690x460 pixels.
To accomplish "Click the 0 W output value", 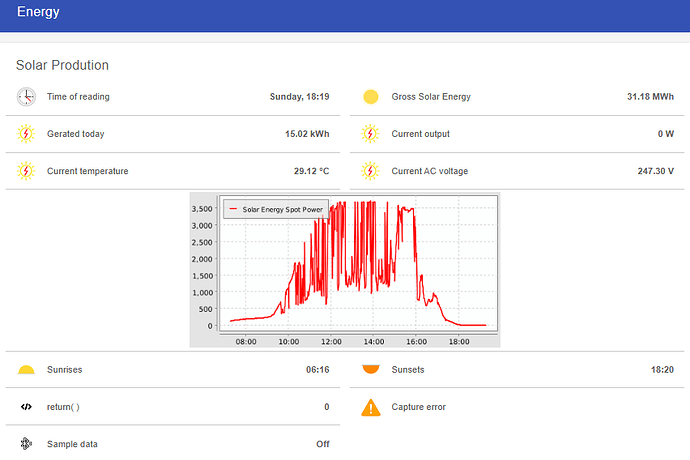I will click(666, 134).
